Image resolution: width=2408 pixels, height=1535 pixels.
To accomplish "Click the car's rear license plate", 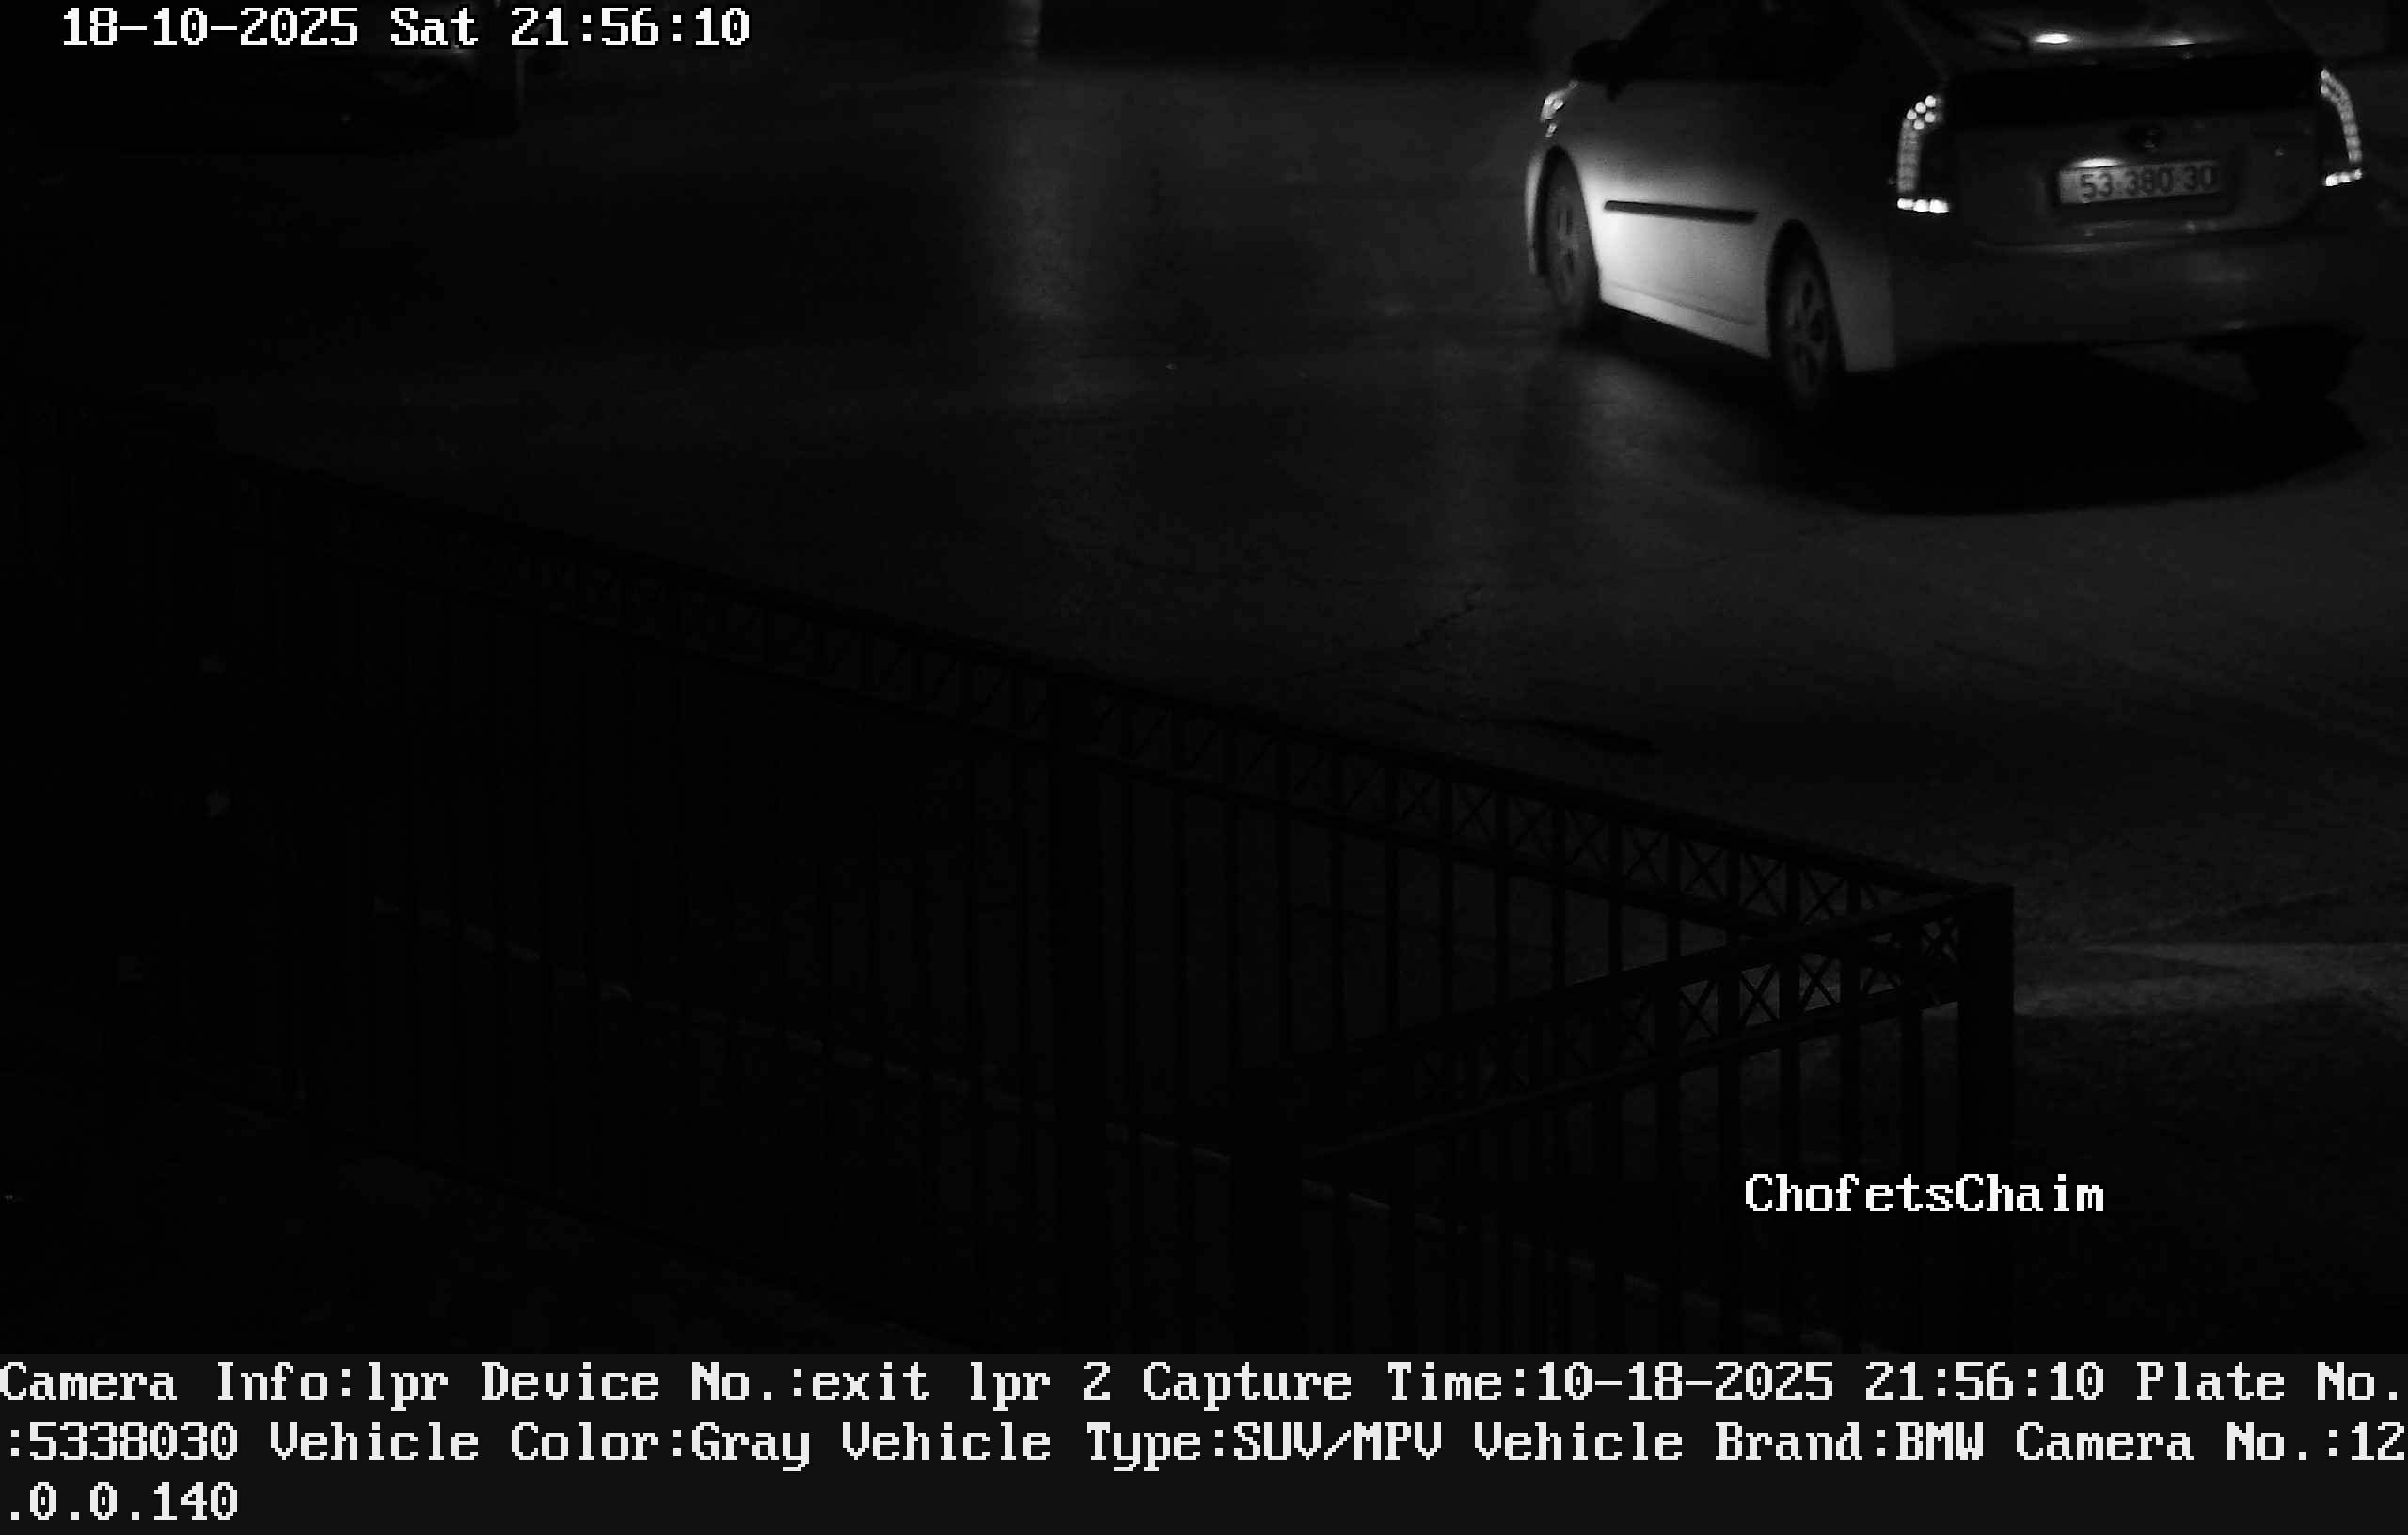I will coord(2140,182).
